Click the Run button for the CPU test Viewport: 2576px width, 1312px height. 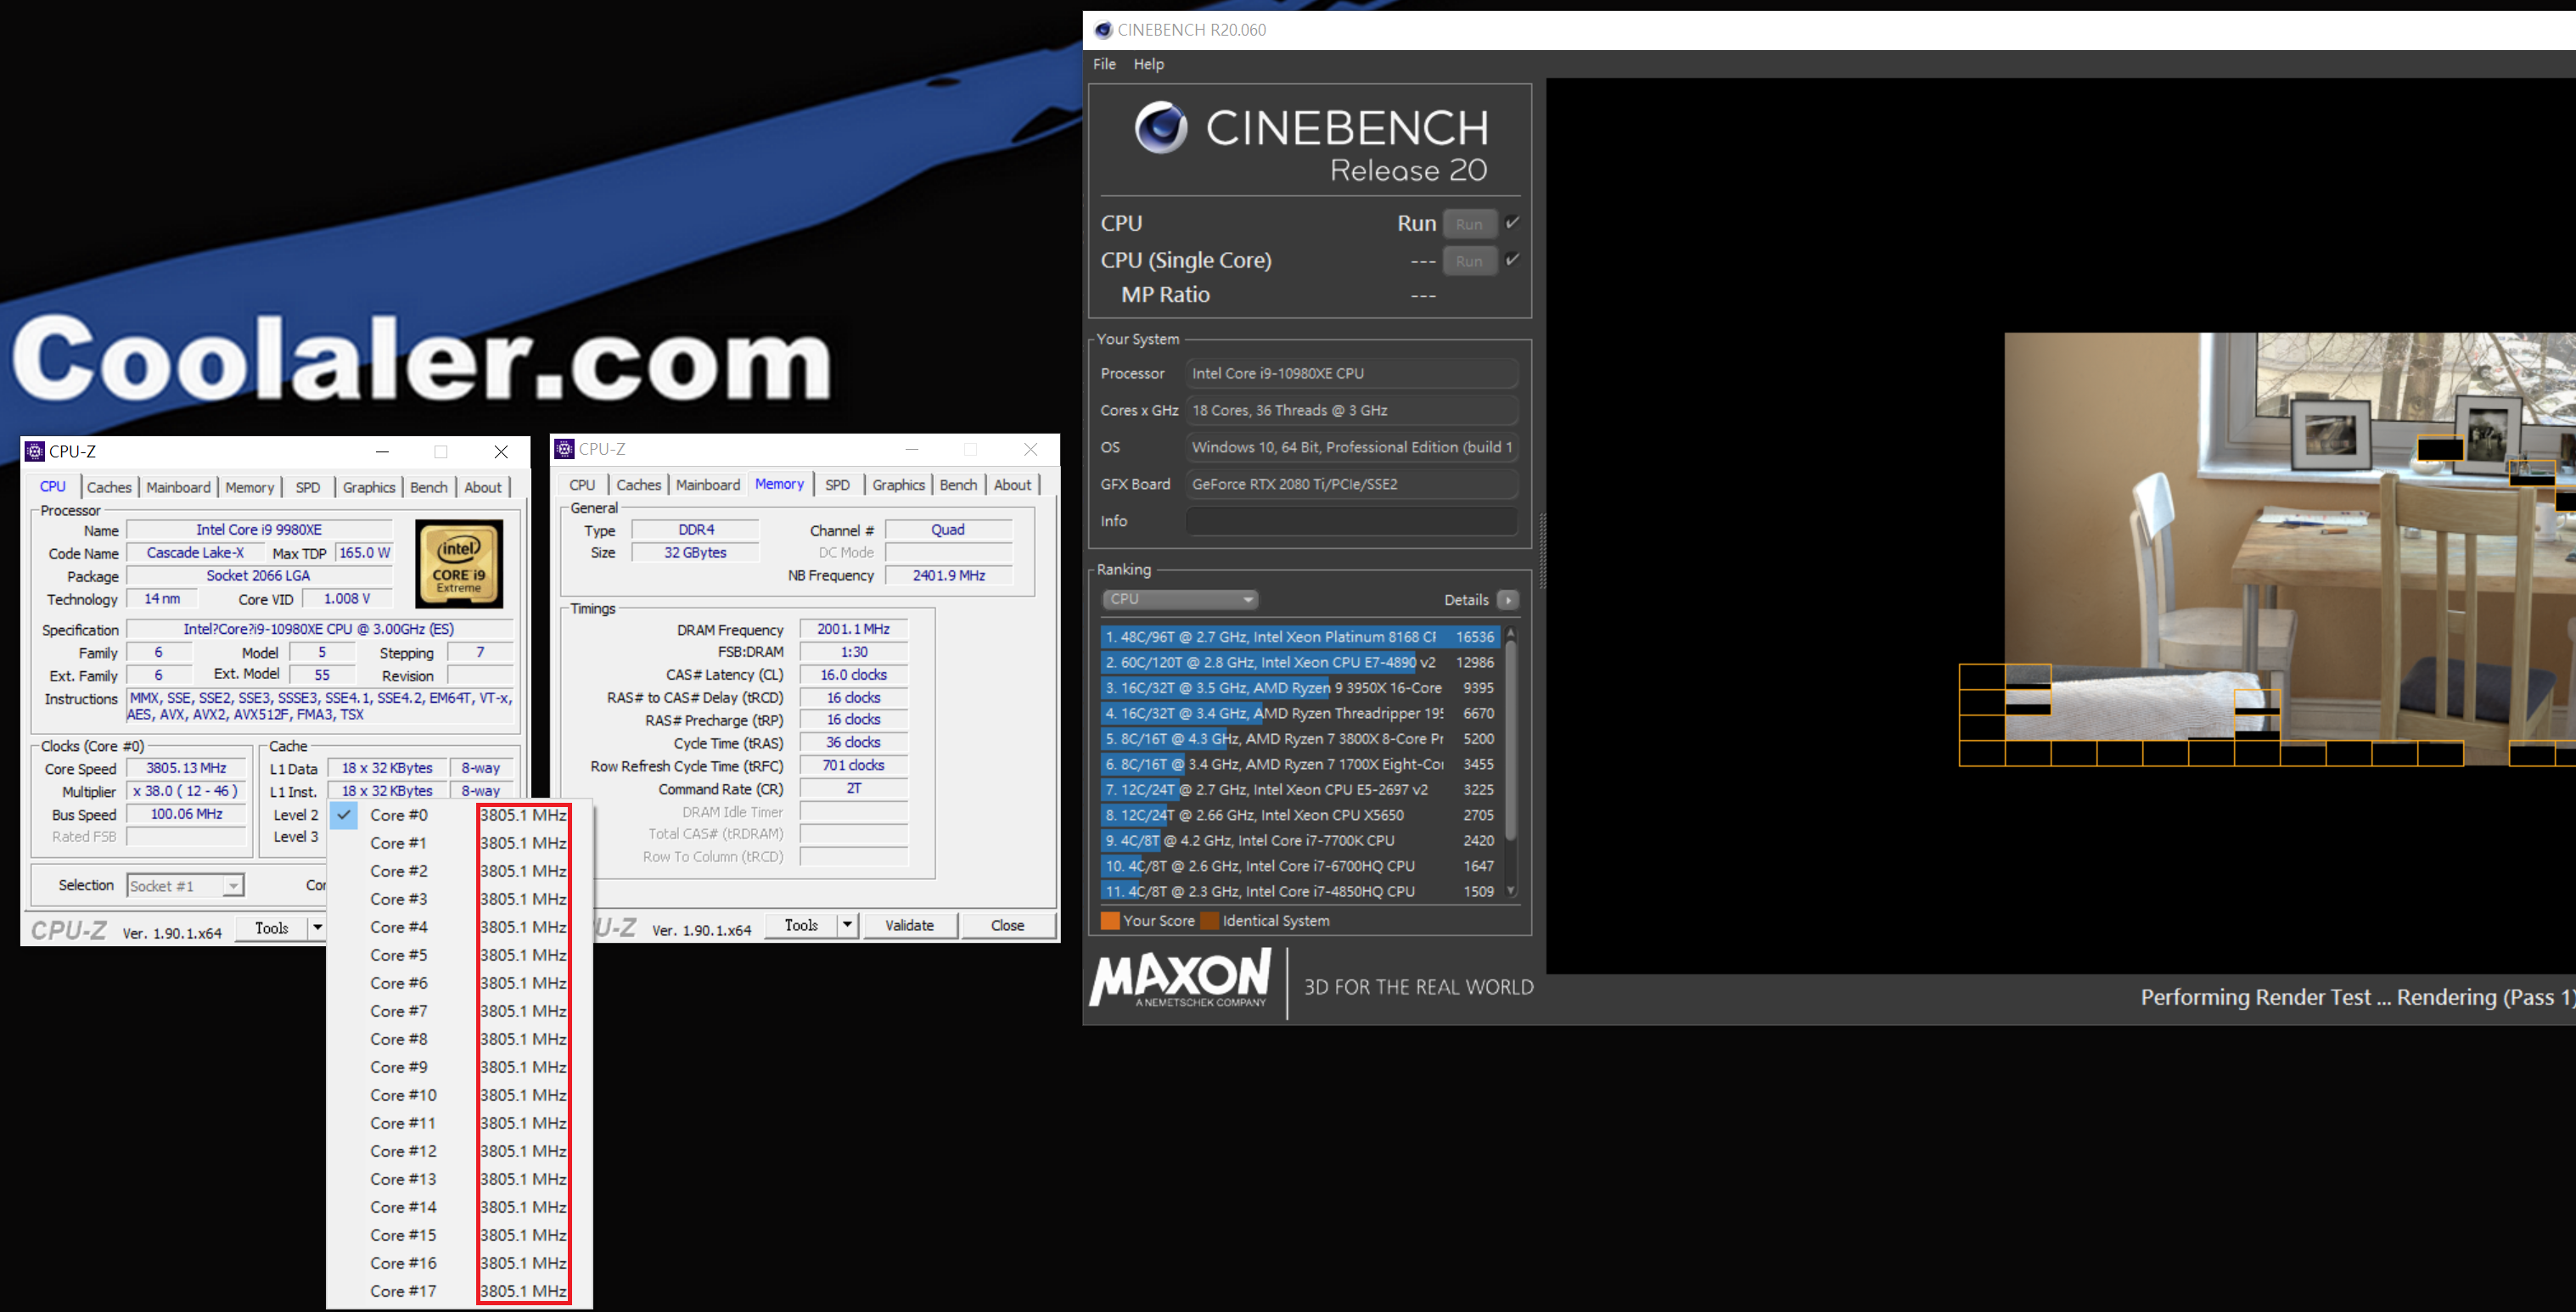[x=1469, y=224]
